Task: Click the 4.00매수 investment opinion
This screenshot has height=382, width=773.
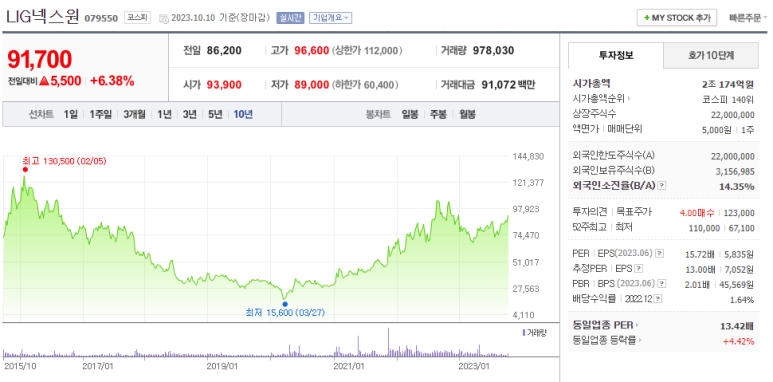Action: coord(697,213)
